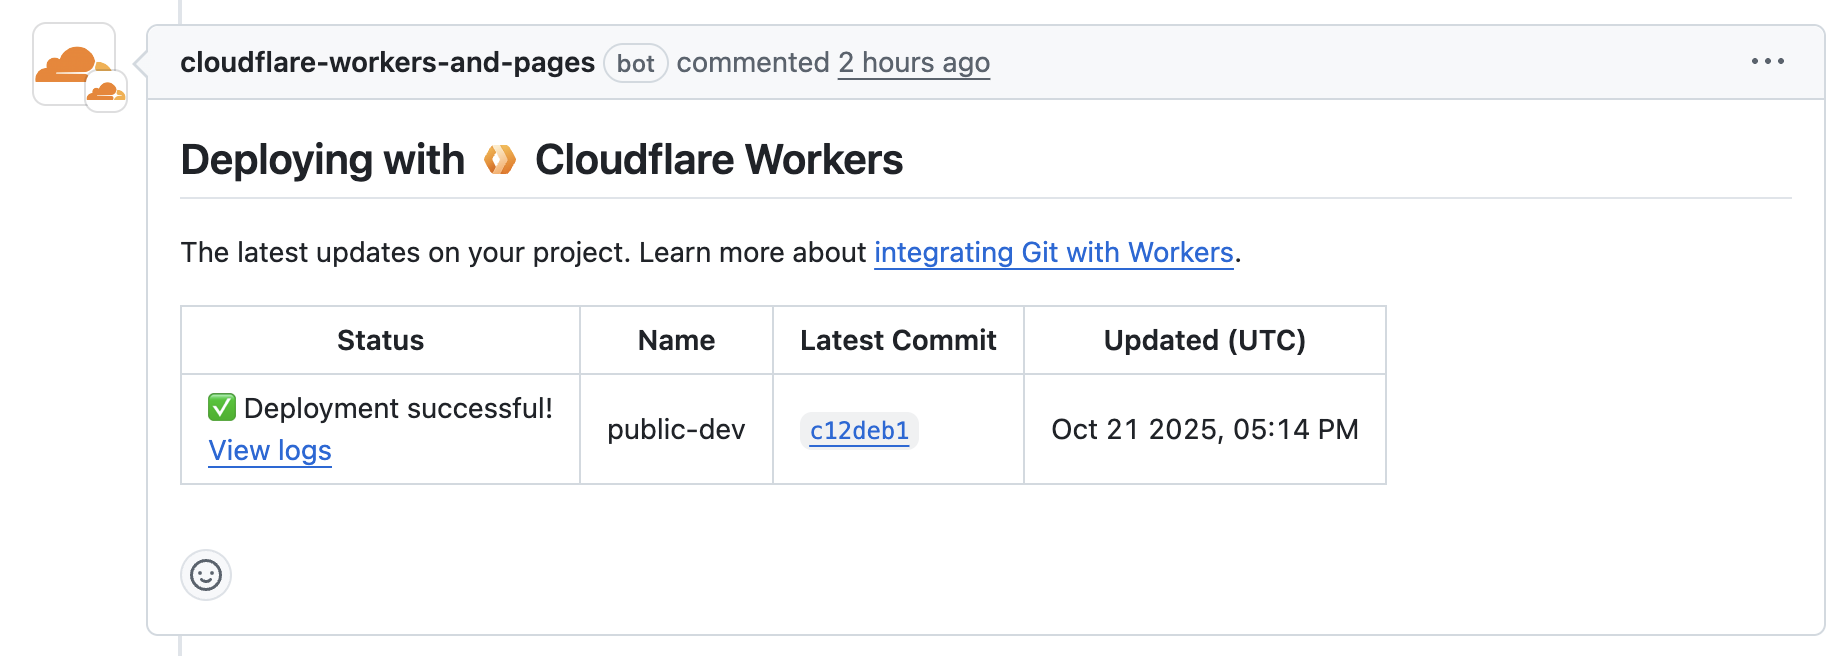The height and width of the screenshot is (656, 1844).
Task: Click the Updated (UTC) column header
Action: click(x=1204, y=340)
